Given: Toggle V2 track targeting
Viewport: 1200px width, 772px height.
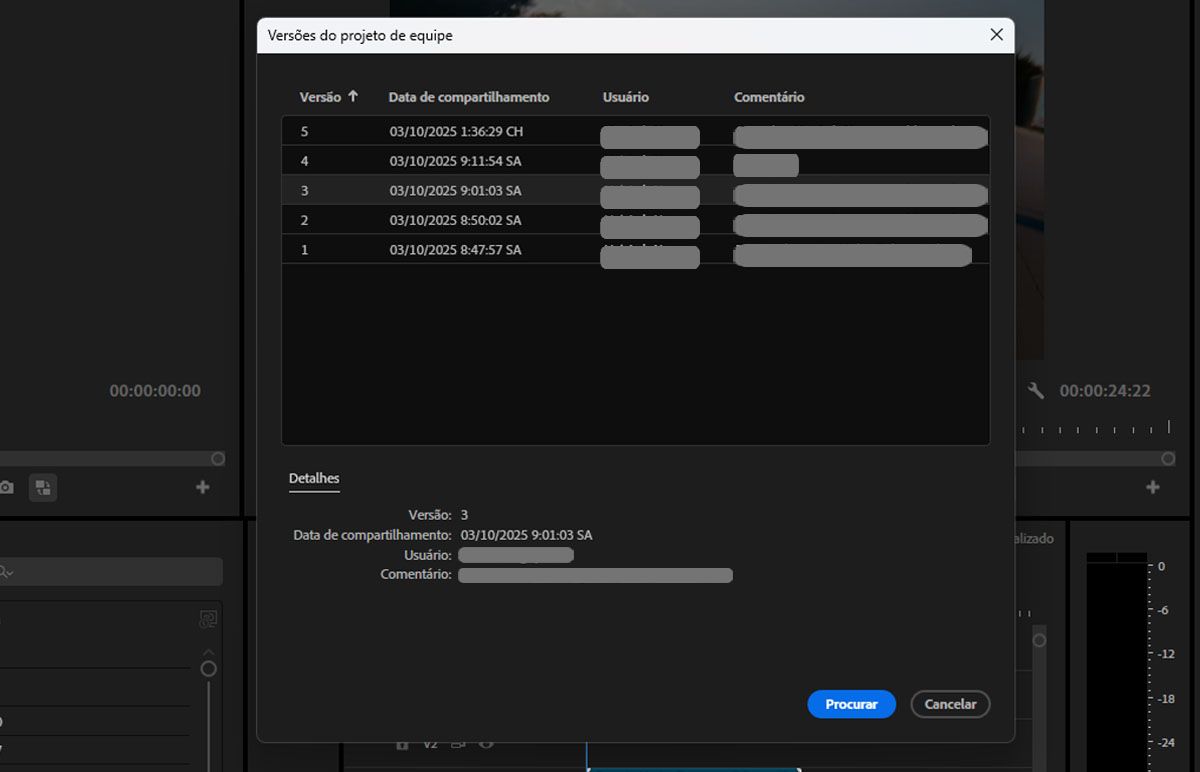Looking at the screenshot, I should [x=430, y=744].
